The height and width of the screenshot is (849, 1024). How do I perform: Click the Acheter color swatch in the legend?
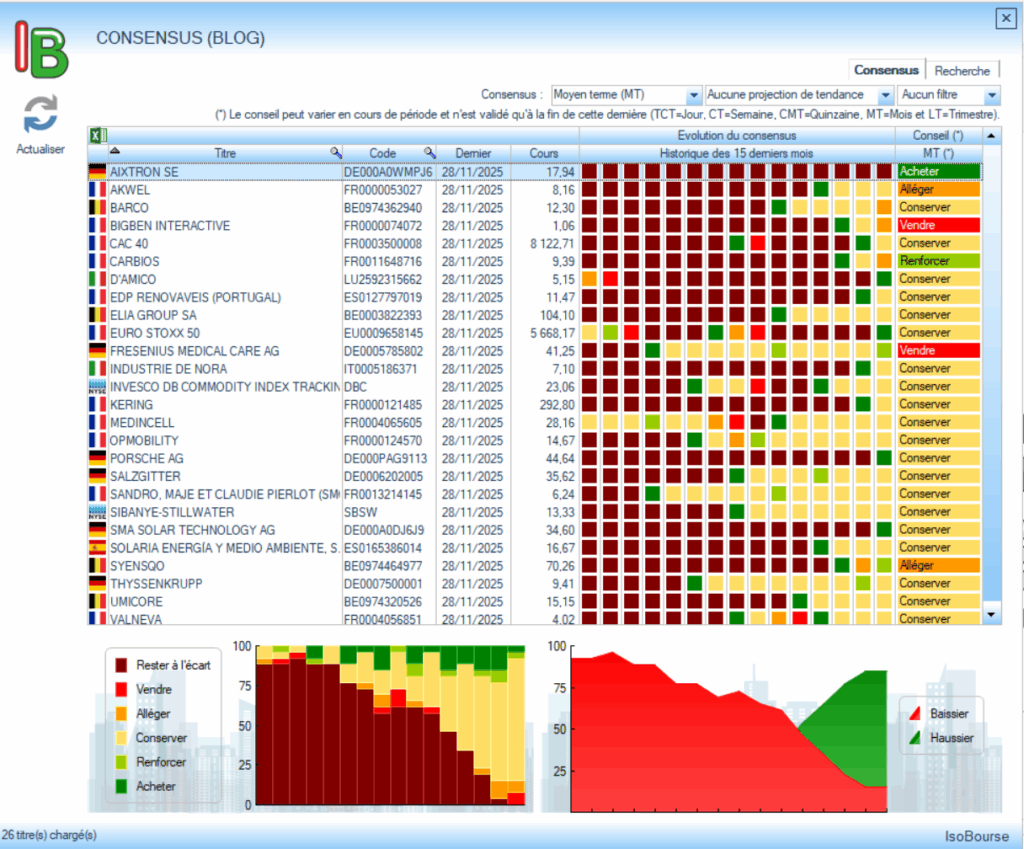(x=121, y=787)
